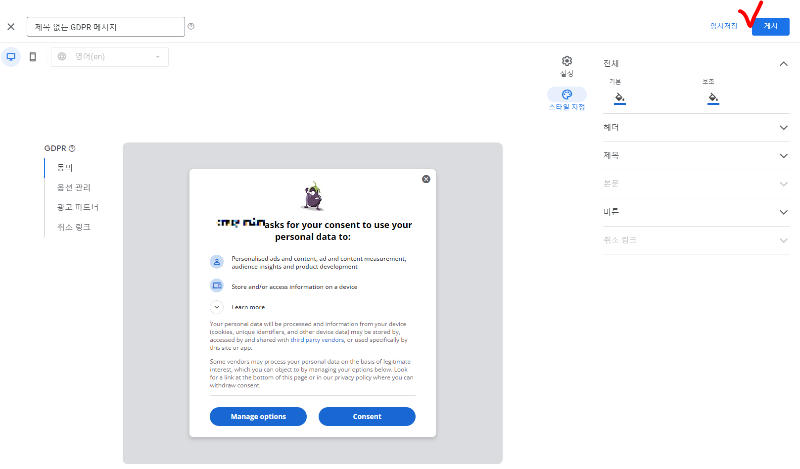The height and width of the screenshot is (469, 800).
Task: Open the 스타일 지정 palette panel
Action: pos(567,98)
